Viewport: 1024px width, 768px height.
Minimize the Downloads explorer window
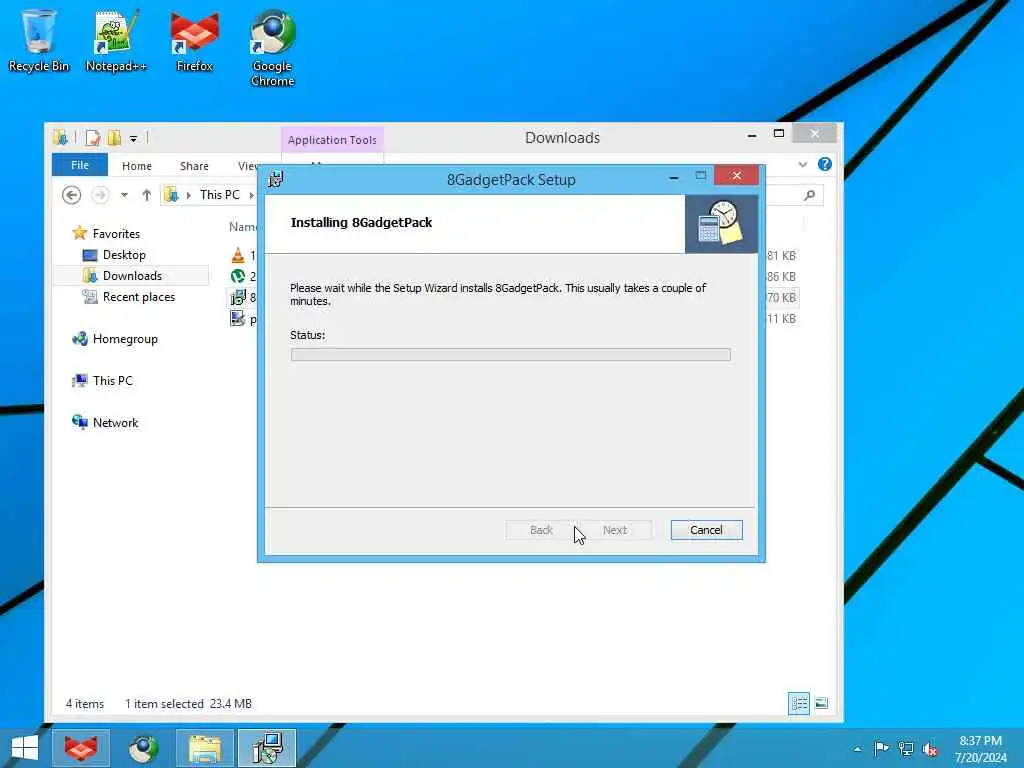[x=752, y=135]
